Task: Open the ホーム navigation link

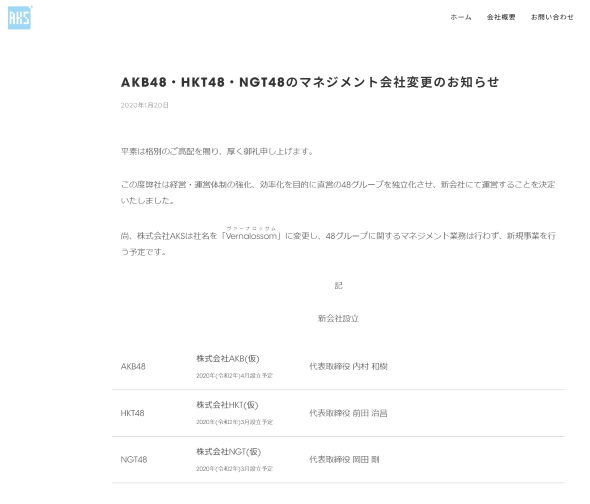Action: (x=461, y=17)
